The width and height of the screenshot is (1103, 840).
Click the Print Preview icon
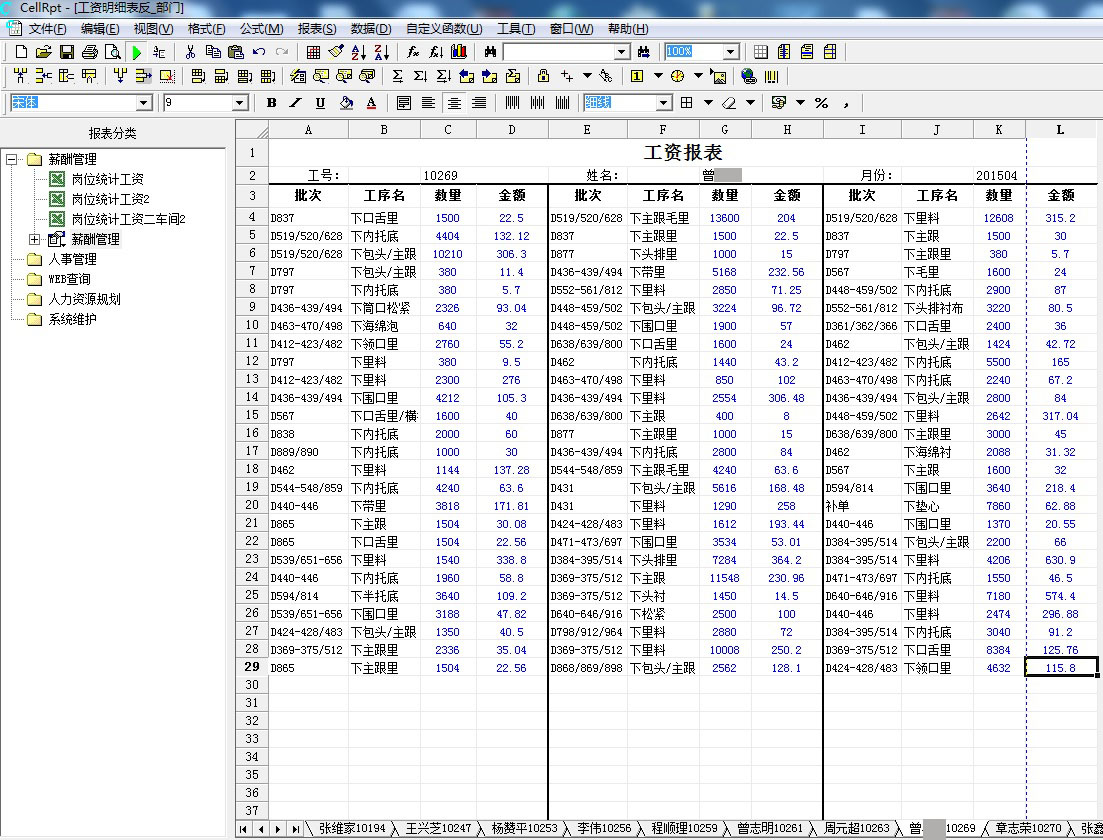[x=112, y=52]
